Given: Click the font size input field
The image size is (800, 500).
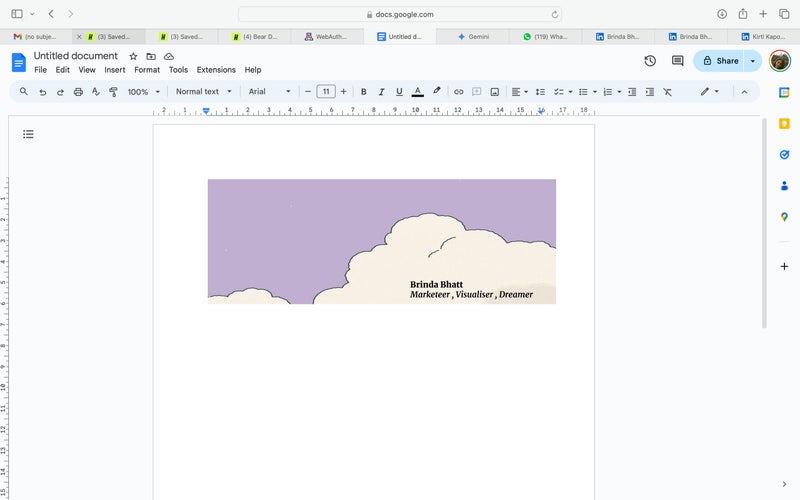Looking at the screenshot, I should (x=325, y=92).
